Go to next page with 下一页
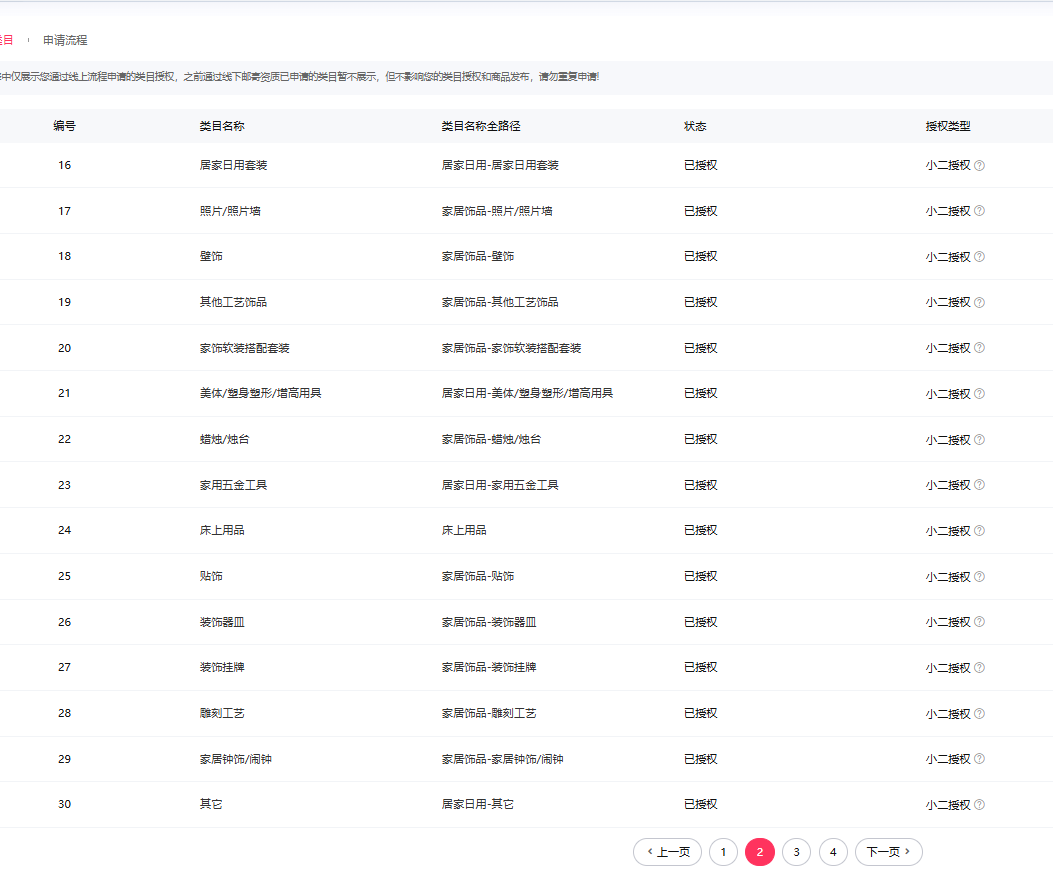Screen dimensions: 1053x869 (x=888, y=852)
